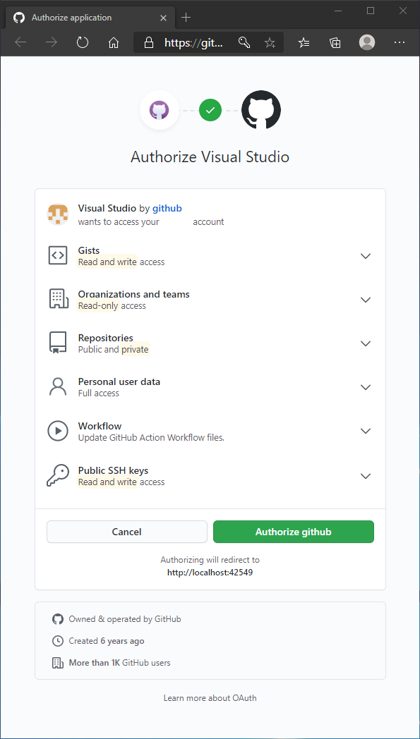Image resolution: width=420 pixels, height=739 pixels.
Task: Open the Settings and more ellipsis menu
Action: click(399, 43)
